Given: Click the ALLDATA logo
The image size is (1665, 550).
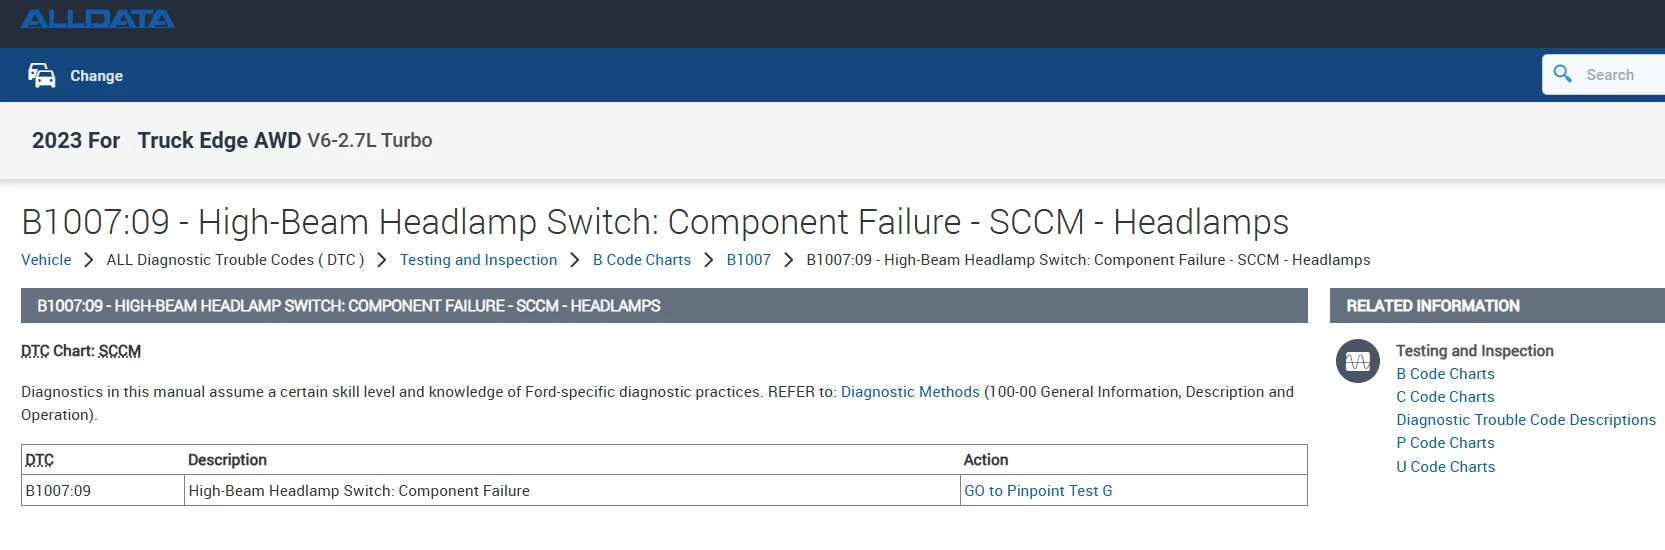Looking at the screenshot, I should click(98, 19).
